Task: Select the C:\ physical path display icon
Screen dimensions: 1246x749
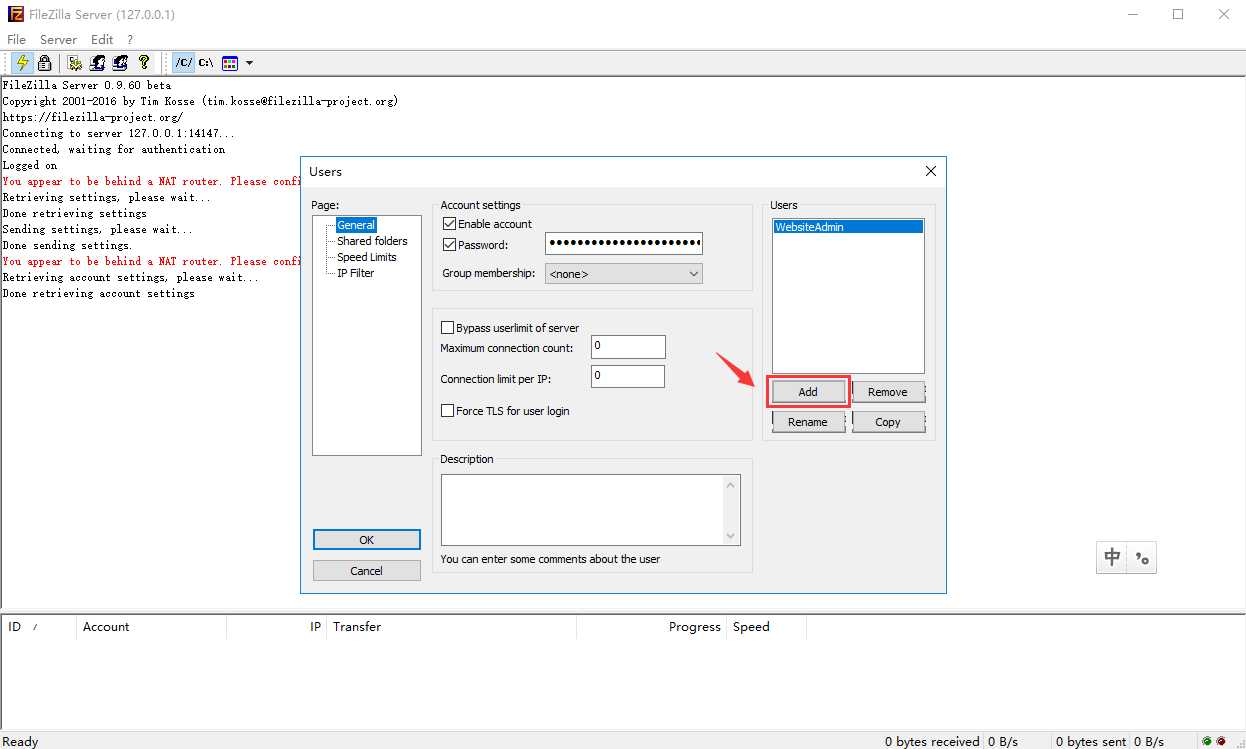Action: pos(206,62)
